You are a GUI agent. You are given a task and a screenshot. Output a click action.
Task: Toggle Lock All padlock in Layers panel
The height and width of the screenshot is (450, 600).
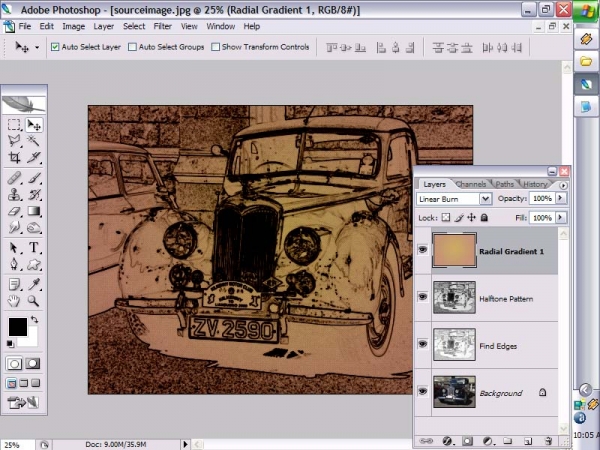(x=484, y=218)
